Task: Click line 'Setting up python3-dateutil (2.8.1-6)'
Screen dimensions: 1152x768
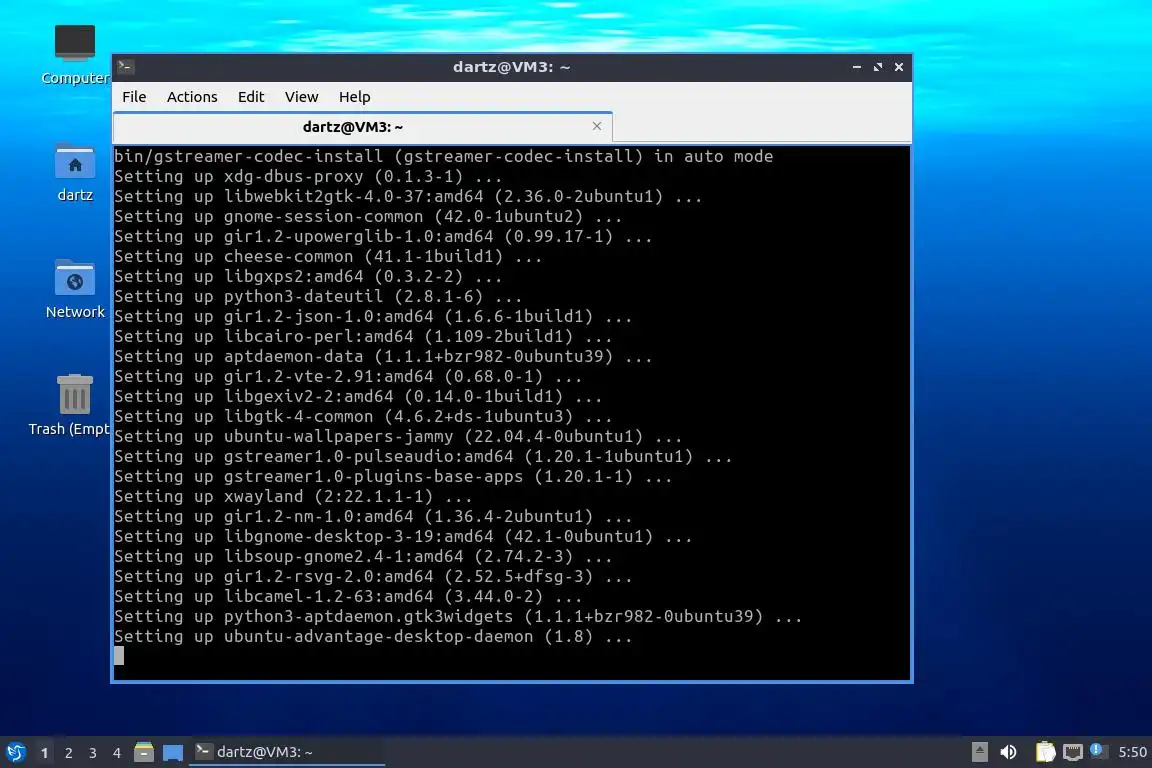Action: point(318,297)
